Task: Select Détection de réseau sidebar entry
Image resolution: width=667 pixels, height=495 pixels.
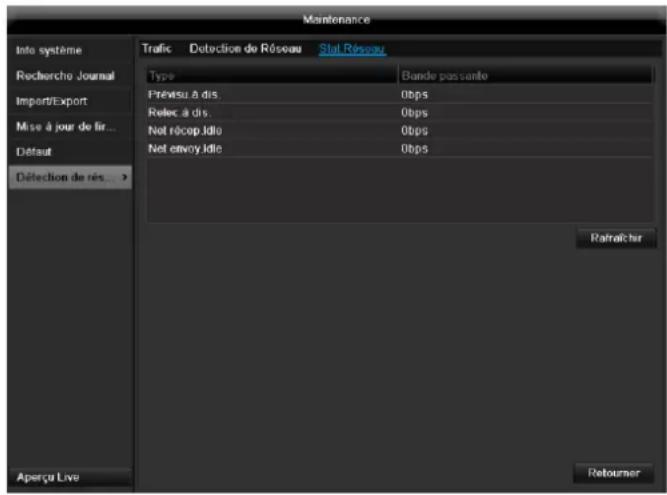Action: [62, 178]
